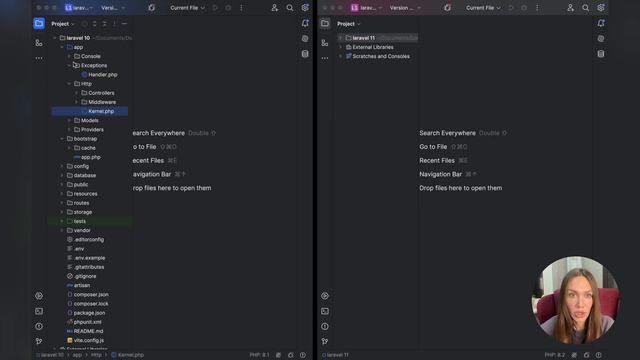
Task: Open IDE settings gear in laravel 10 window
Action: pos(305,8)
